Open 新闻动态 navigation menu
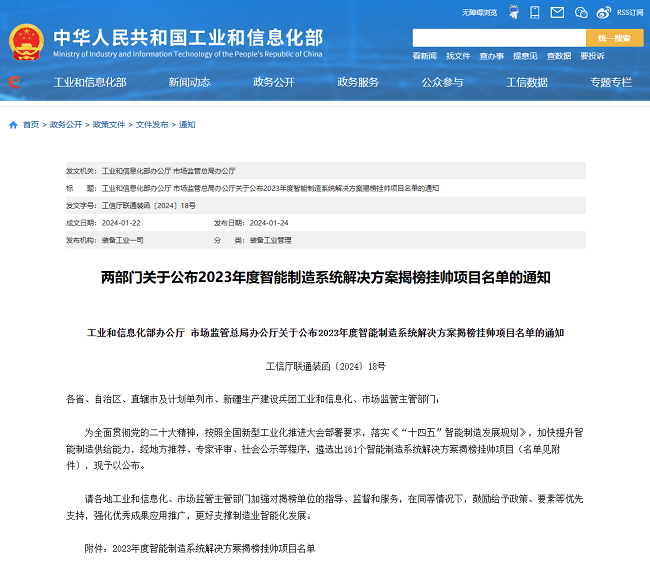This screenshot has width=650, height=561. click(189, 82)
